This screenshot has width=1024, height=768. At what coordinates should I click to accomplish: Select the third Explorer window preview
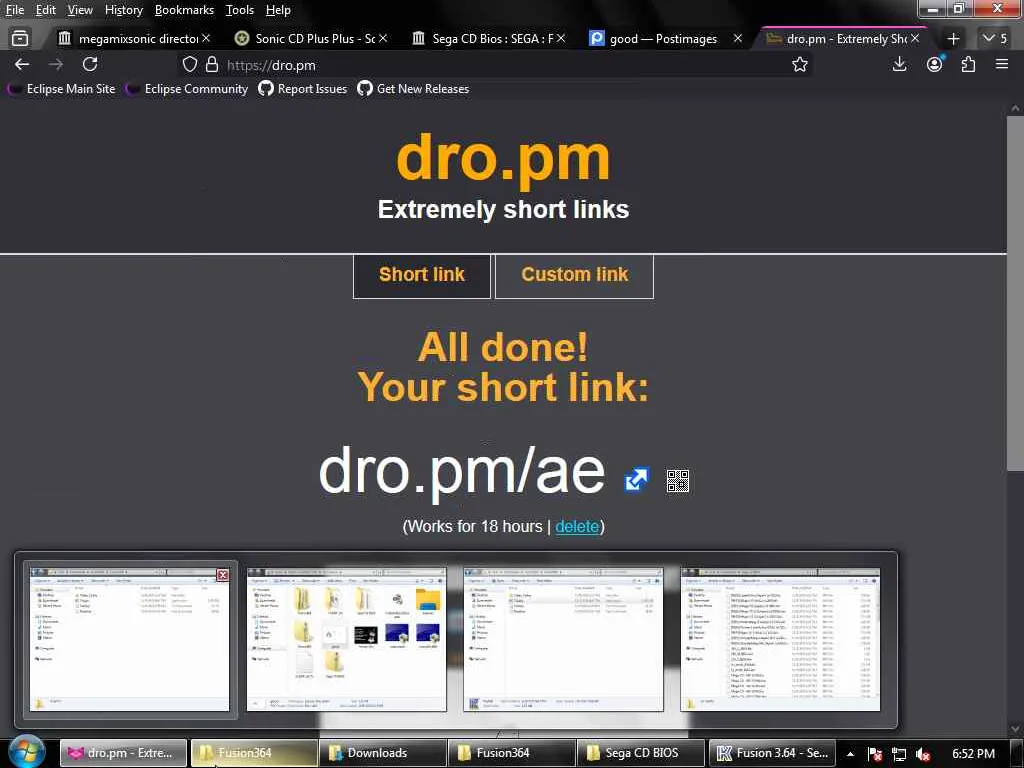click(x=564, y=639)
